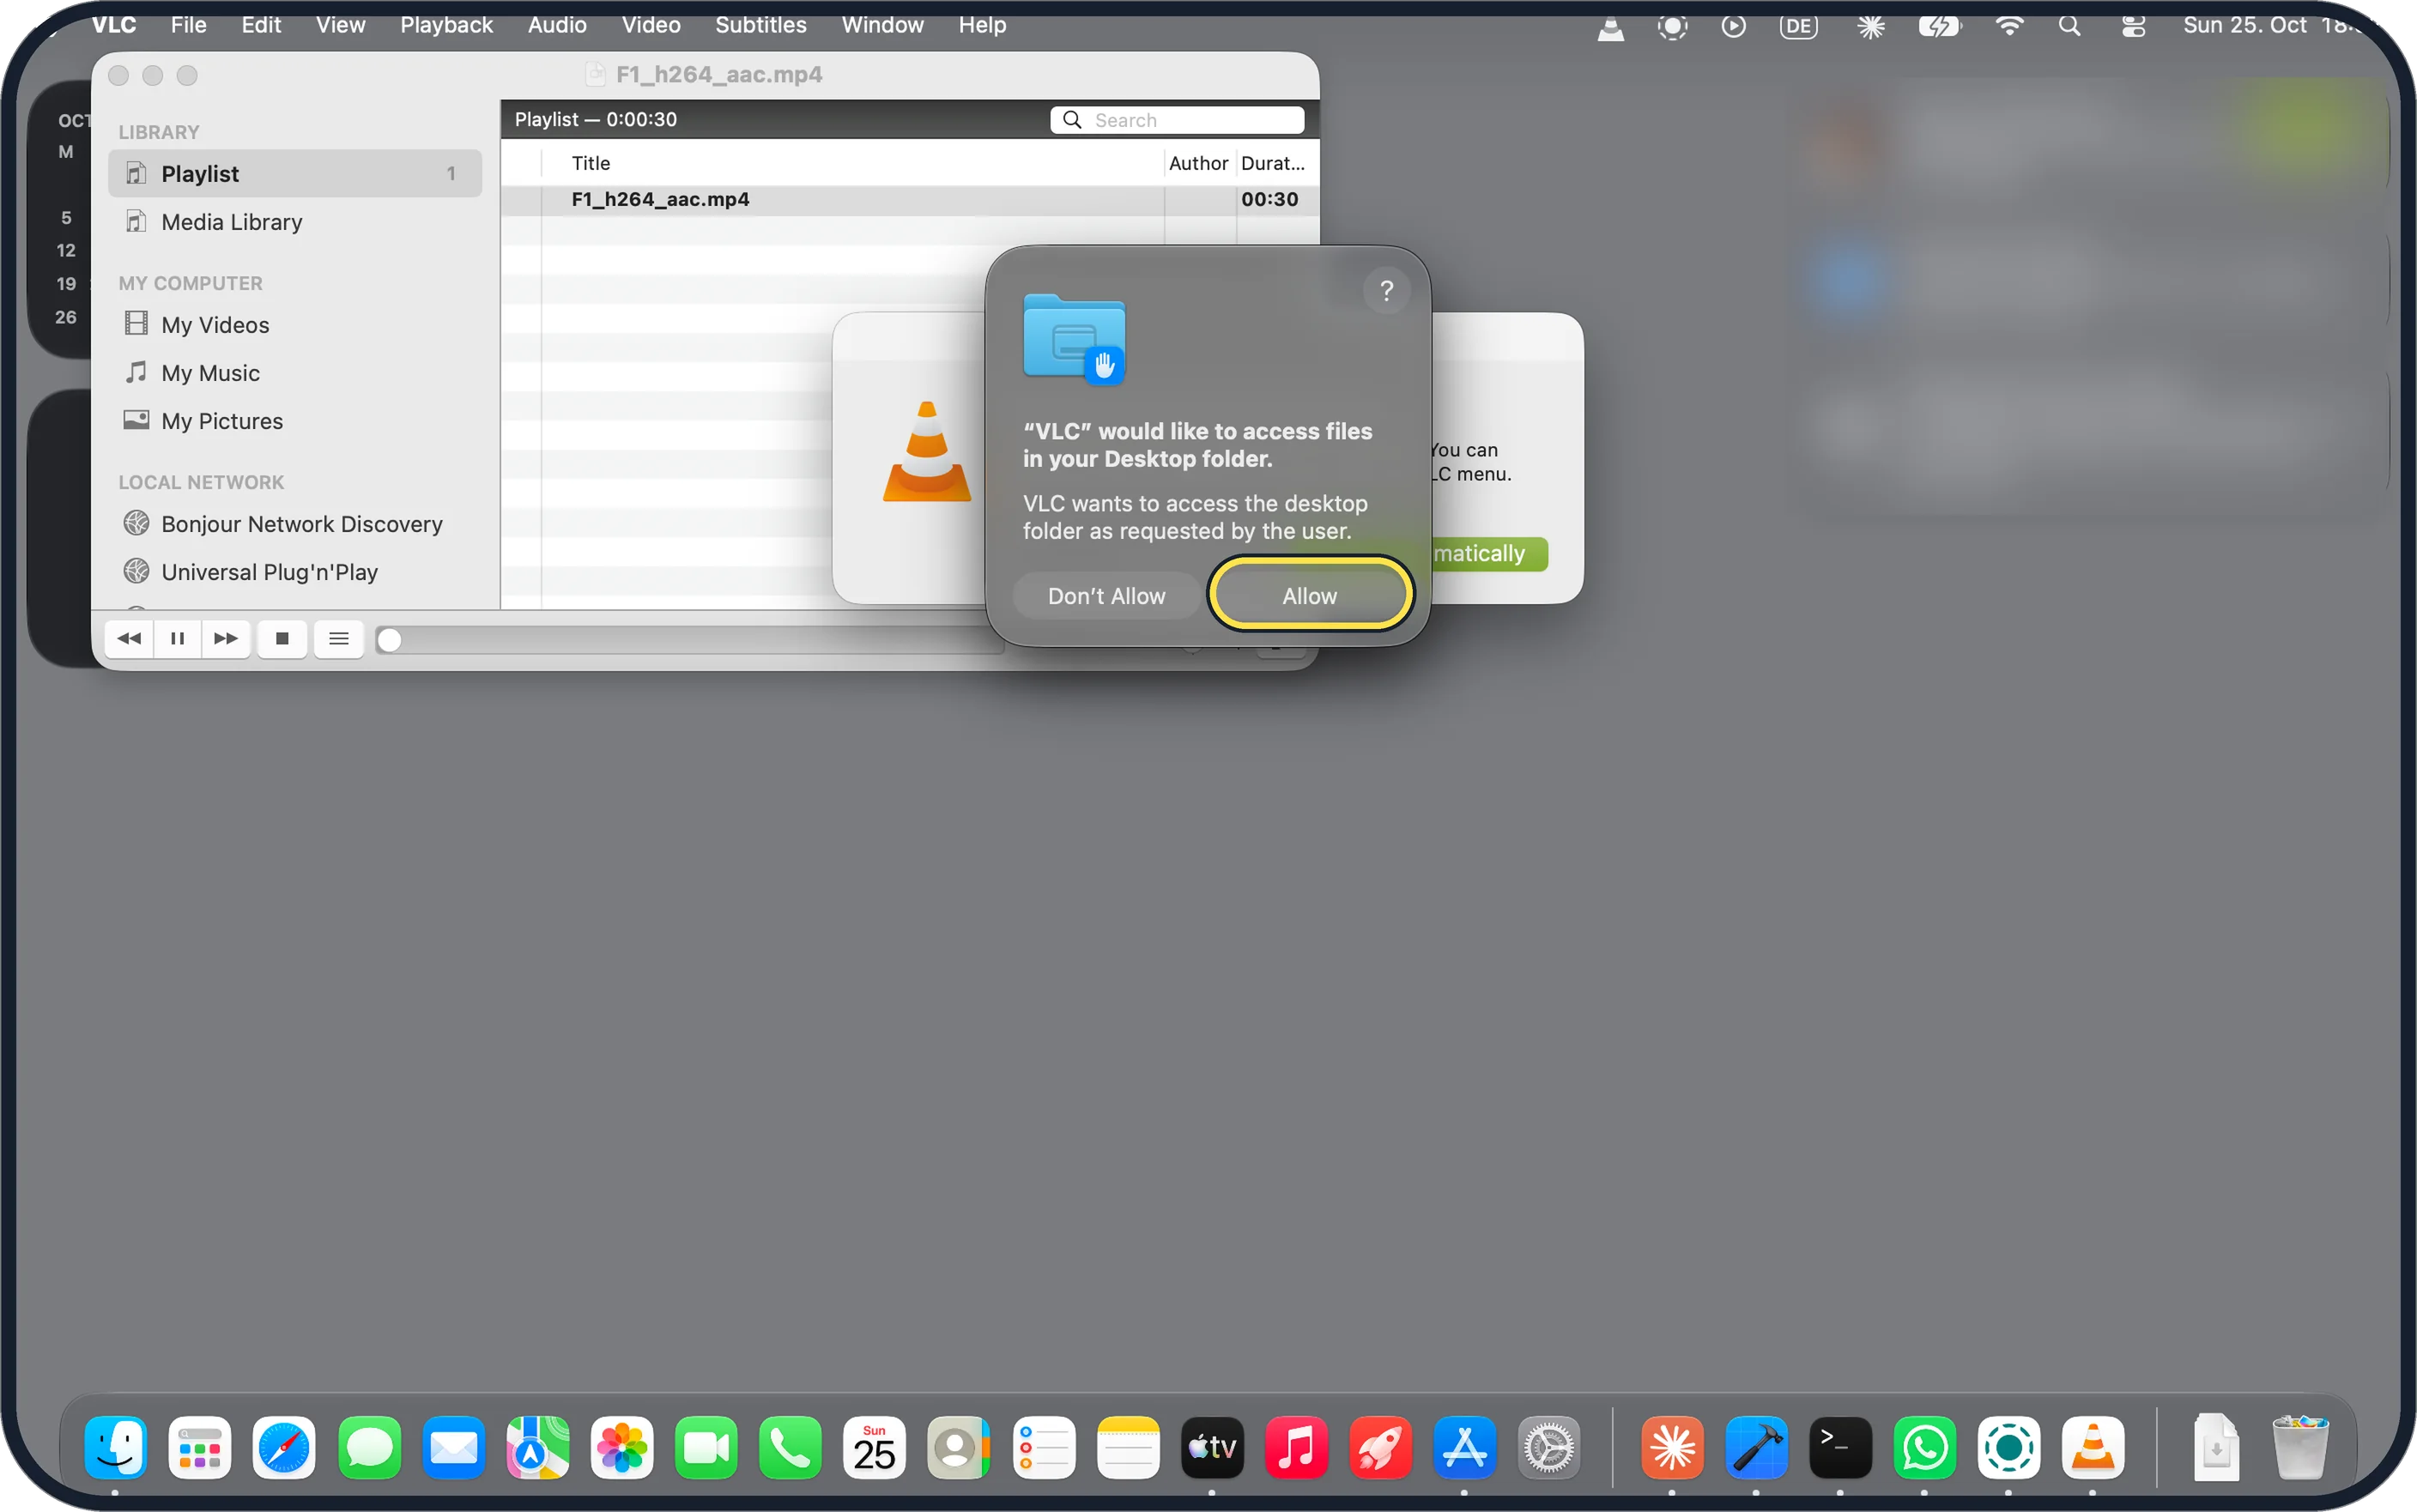Open Xcode from the Dock
Image resolution: width=2417 pixels, height=1512 pixels.
tap(1756, 1447)
